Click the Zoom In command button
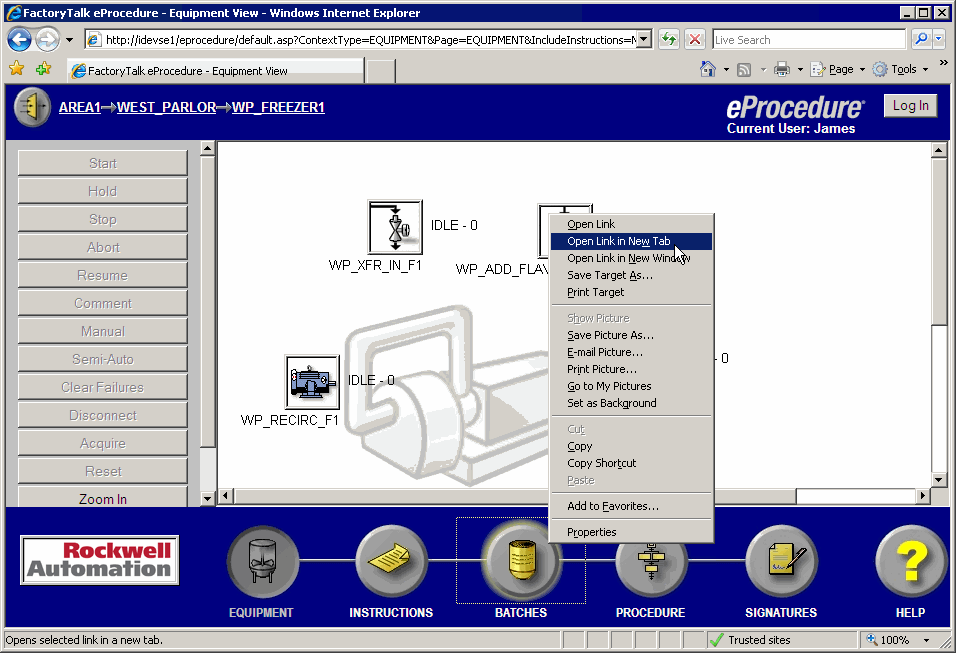956x653 pixels. tap(102, 496)
